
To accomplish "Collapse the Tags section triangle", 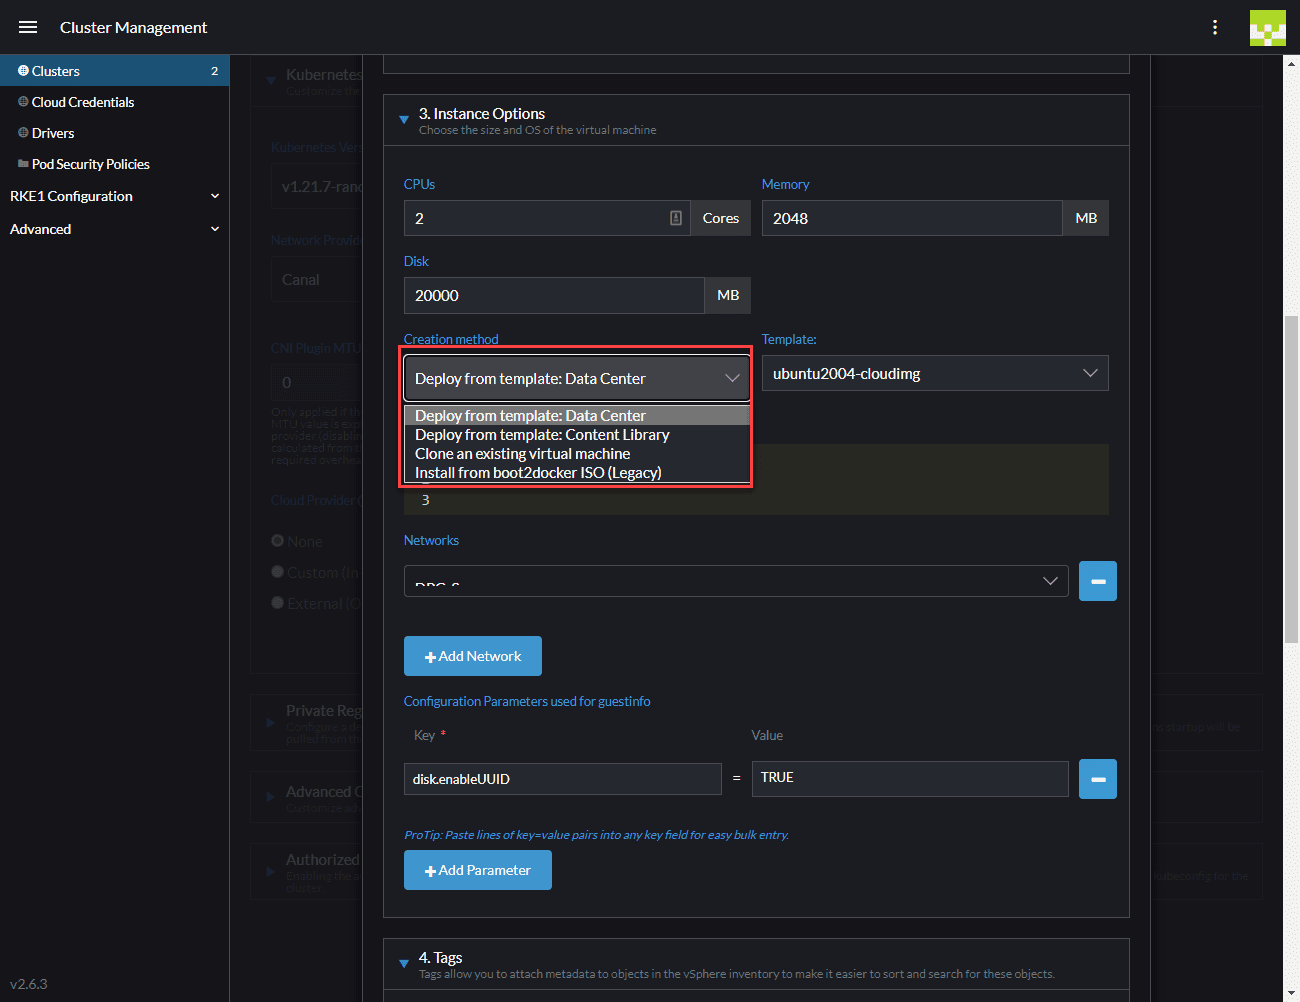I will [x=404, y=964].
